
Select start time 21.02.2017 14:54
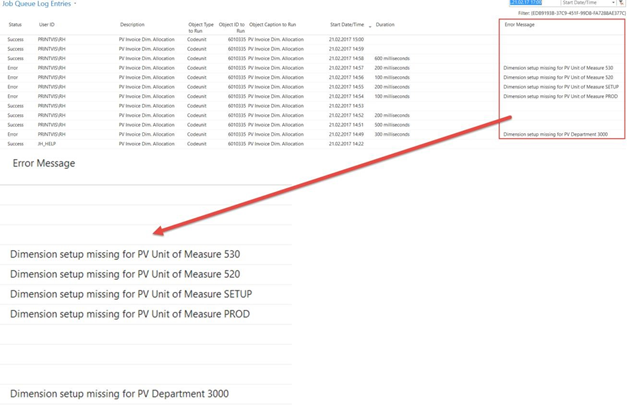tap(346, 96)
